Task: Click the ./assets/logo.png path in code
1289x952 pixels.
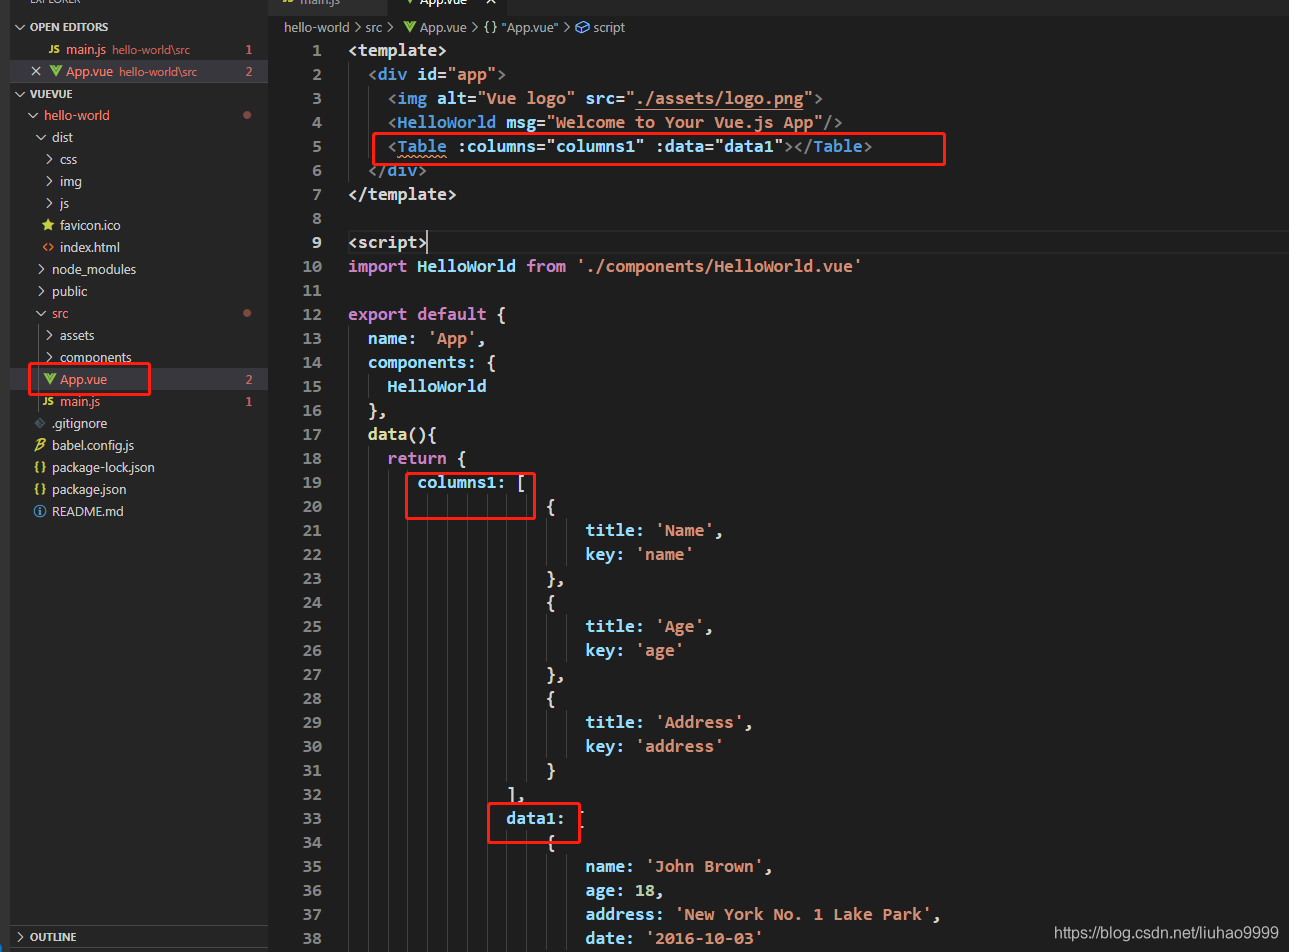Action: click(x=720, y=98)
